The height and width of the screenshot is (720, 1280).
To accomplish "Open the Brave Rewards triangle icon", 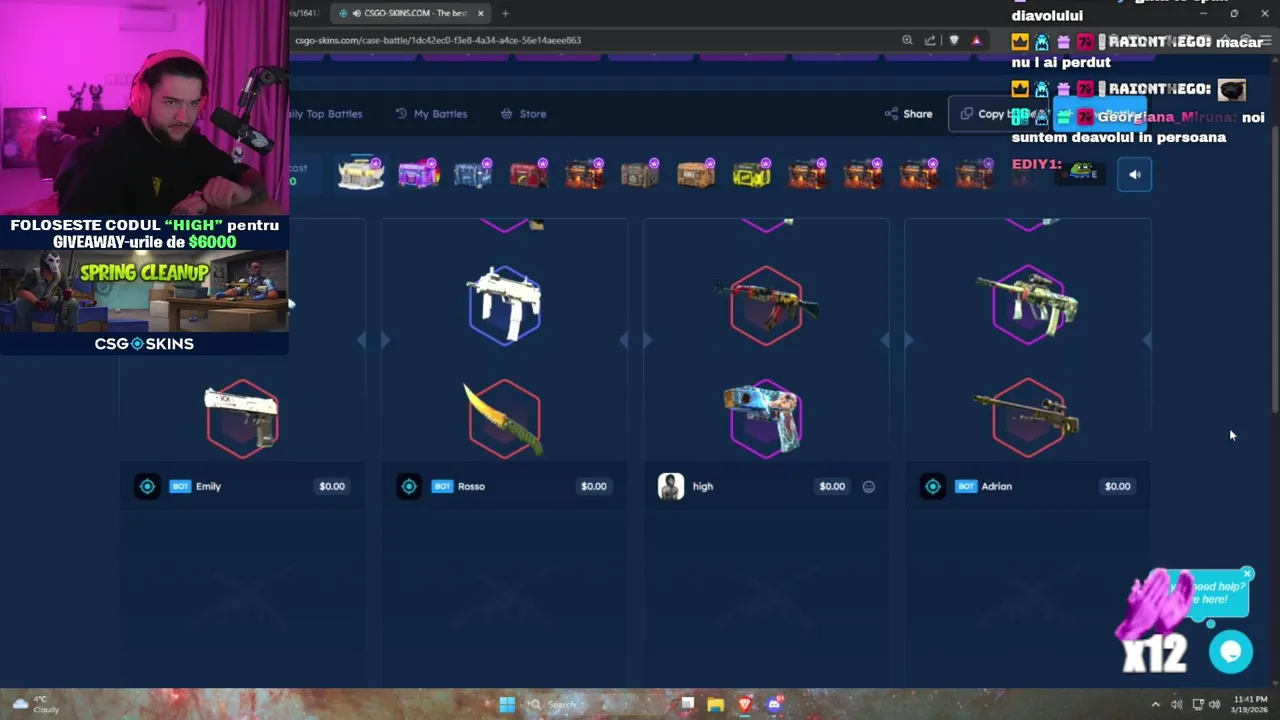I will pos(976,40).
